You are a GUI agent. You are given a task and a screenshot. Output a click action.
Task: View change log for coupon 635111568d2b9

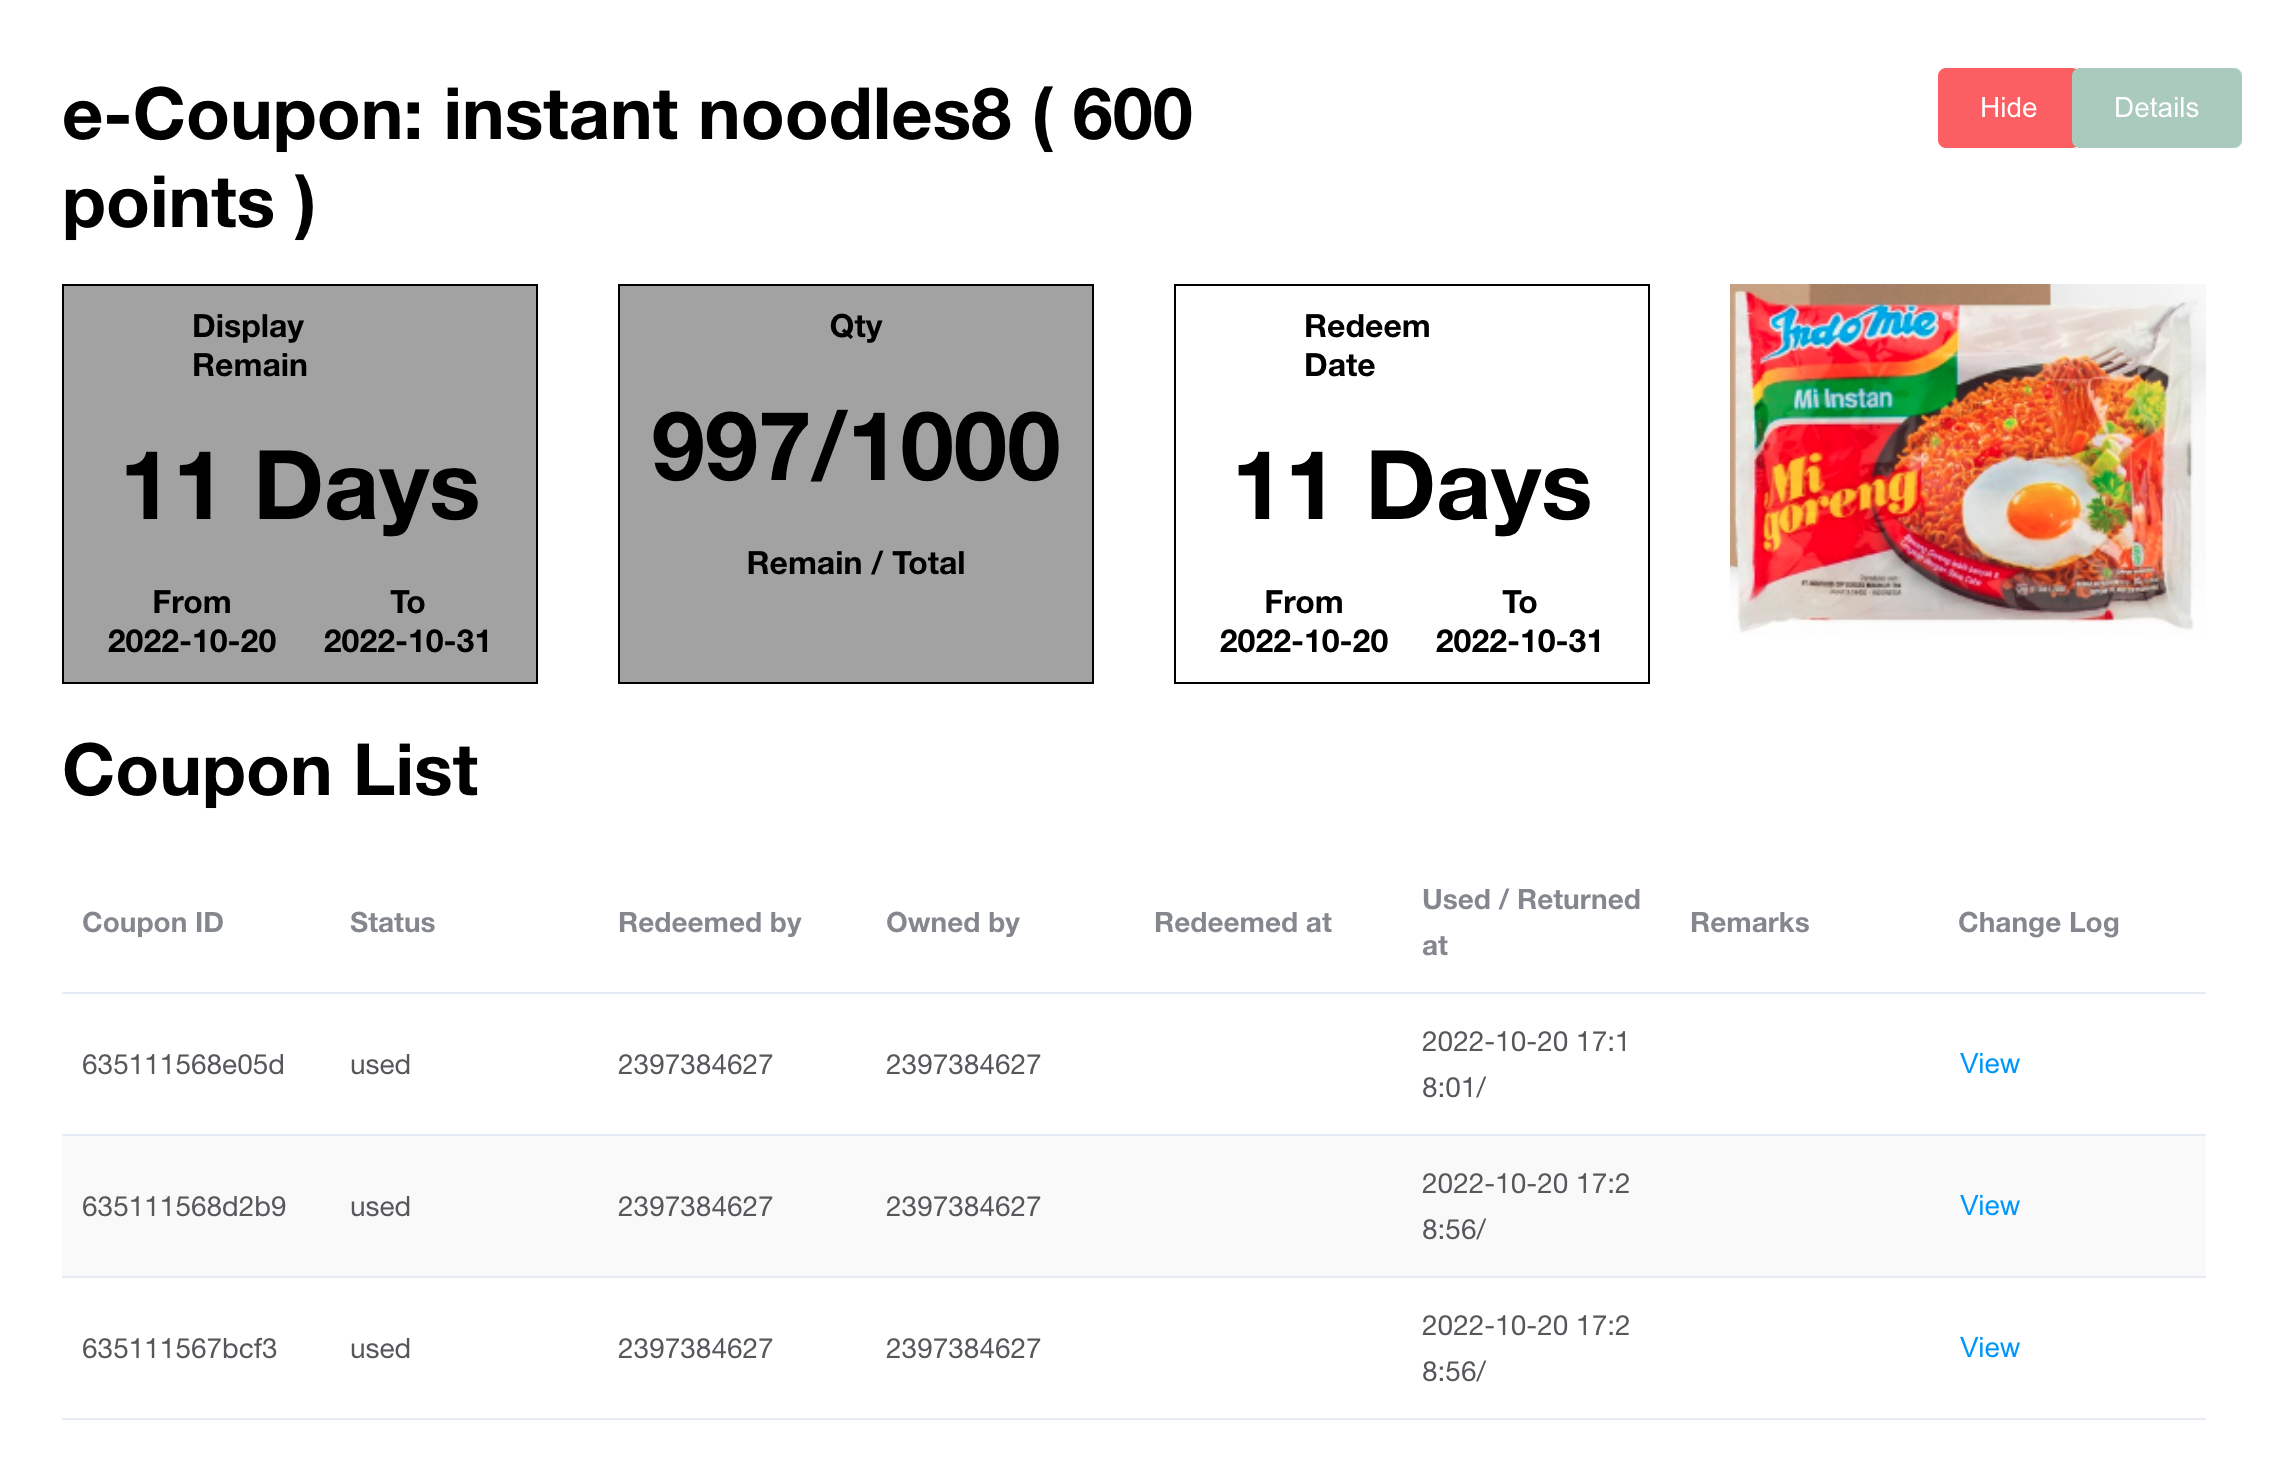(x=1989, y=1206)
